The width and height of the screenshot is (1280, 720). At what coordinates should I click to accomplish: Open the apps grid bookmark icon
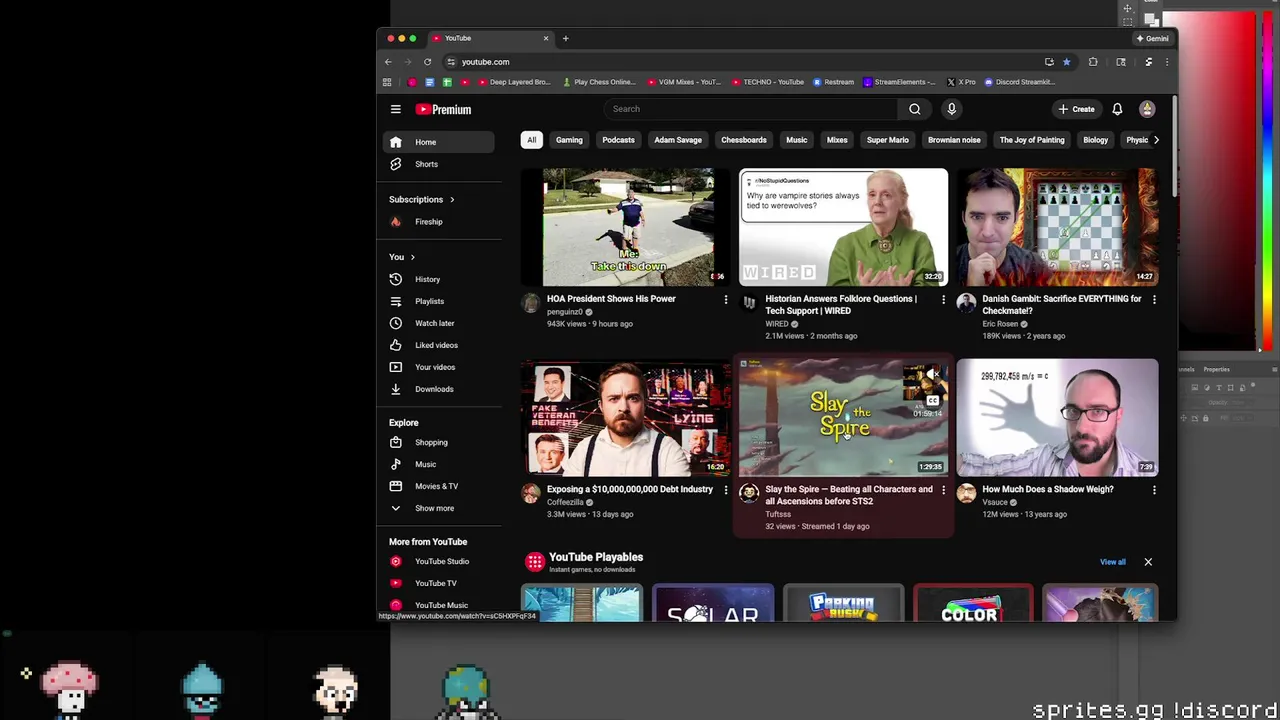[x=387, y=82]
